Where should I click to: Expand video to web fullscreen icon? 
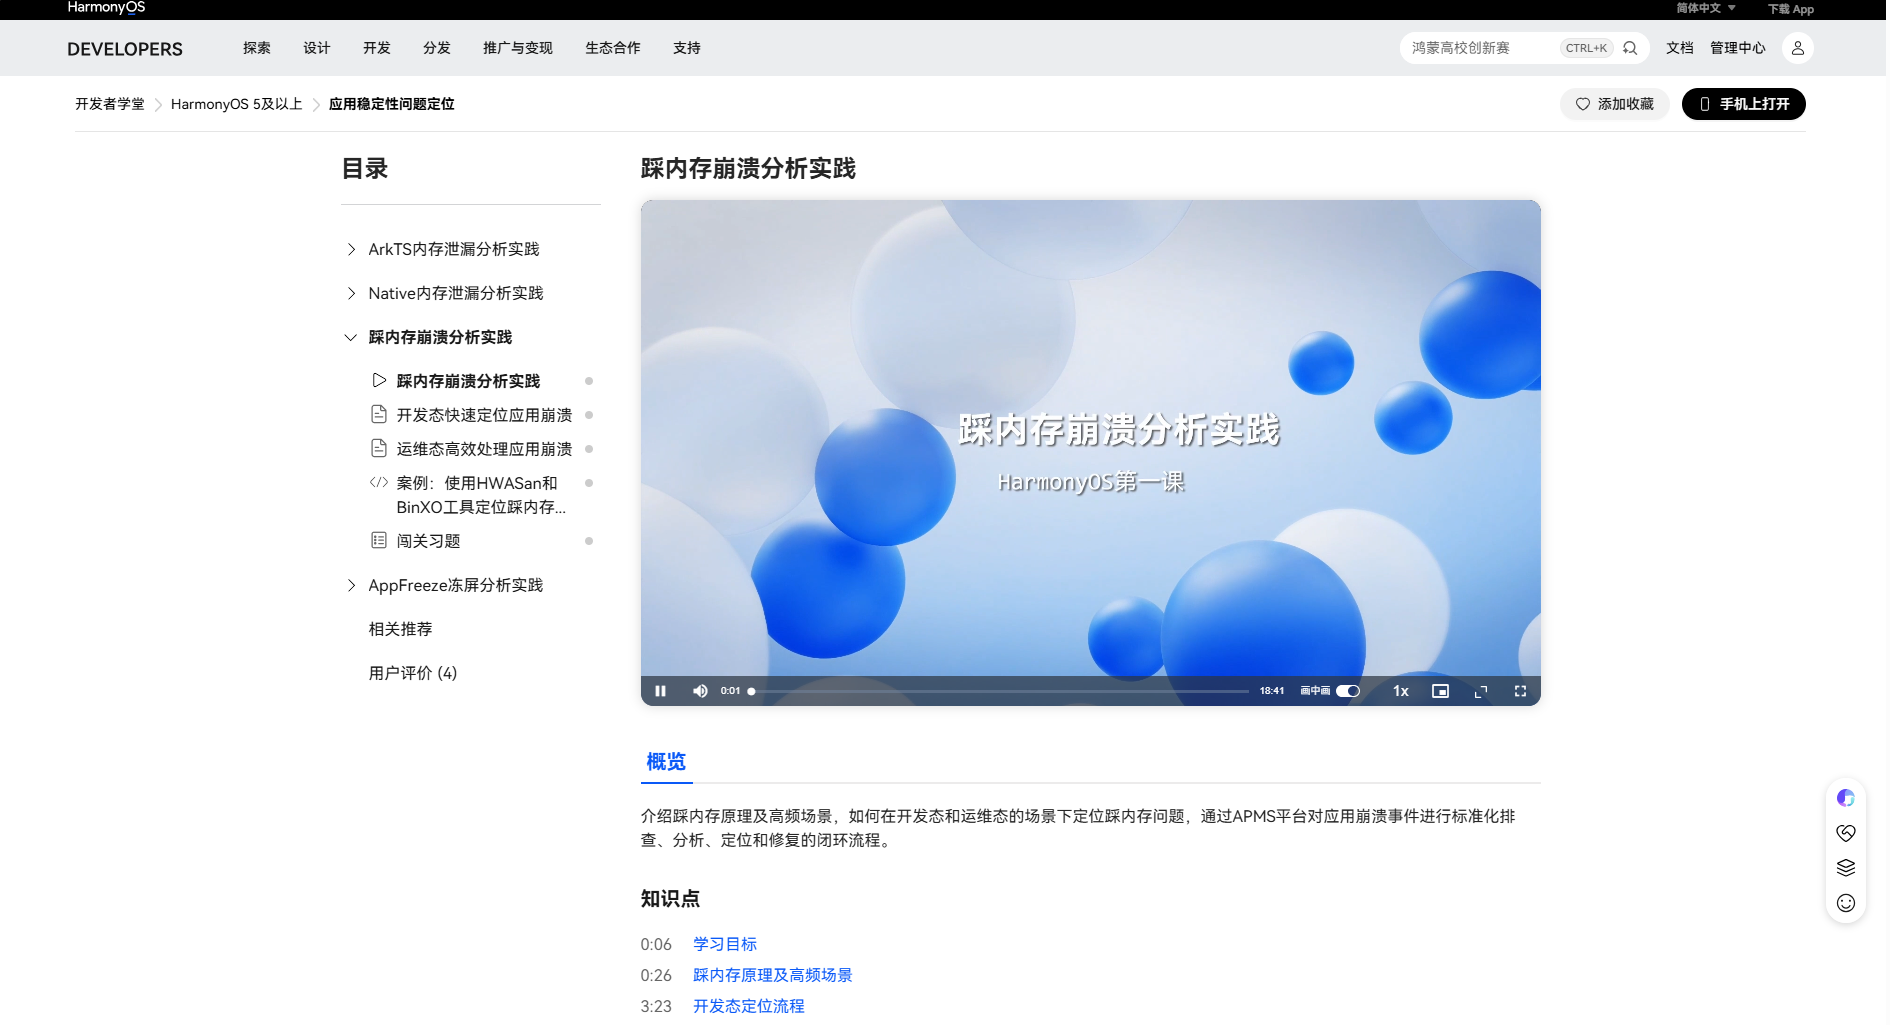click(1481, 691)
